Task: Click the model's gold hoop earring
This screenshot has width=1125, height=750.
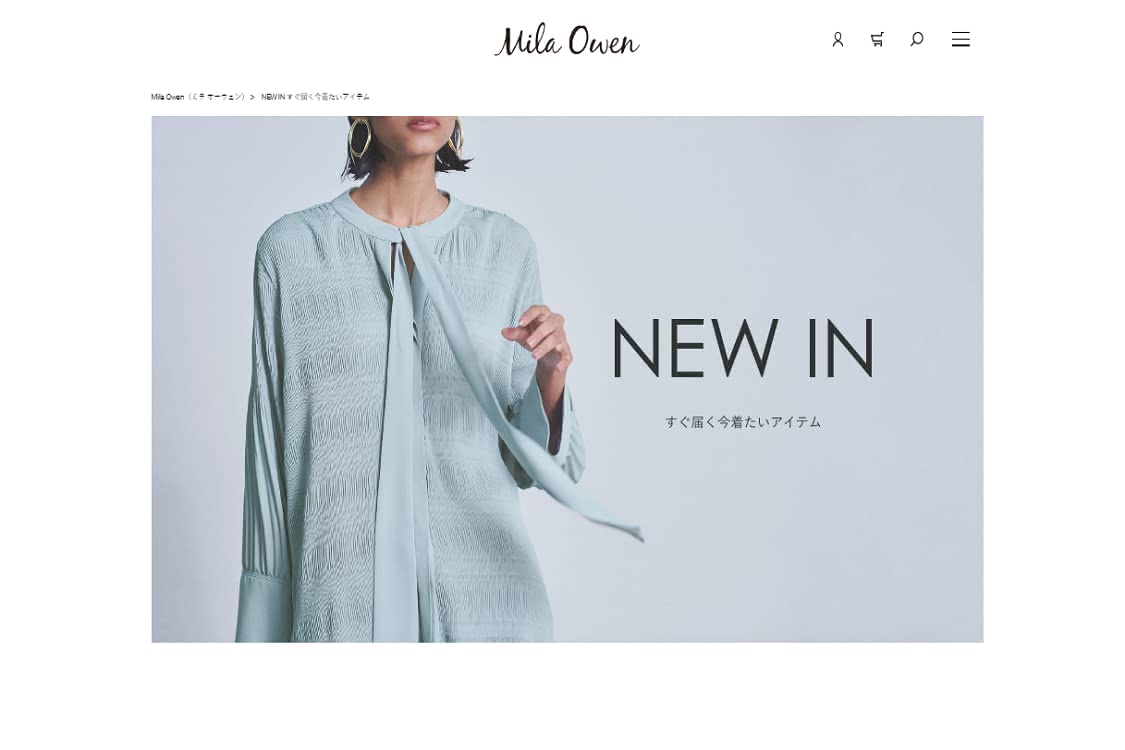Action: [359, 136]
